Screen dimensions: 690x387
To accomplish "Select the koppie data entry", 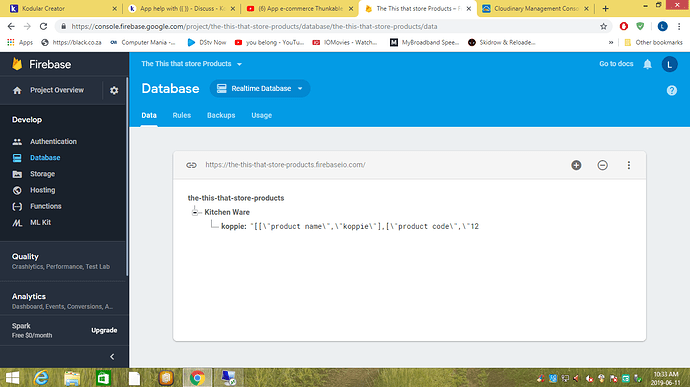I will pos(349,226).
